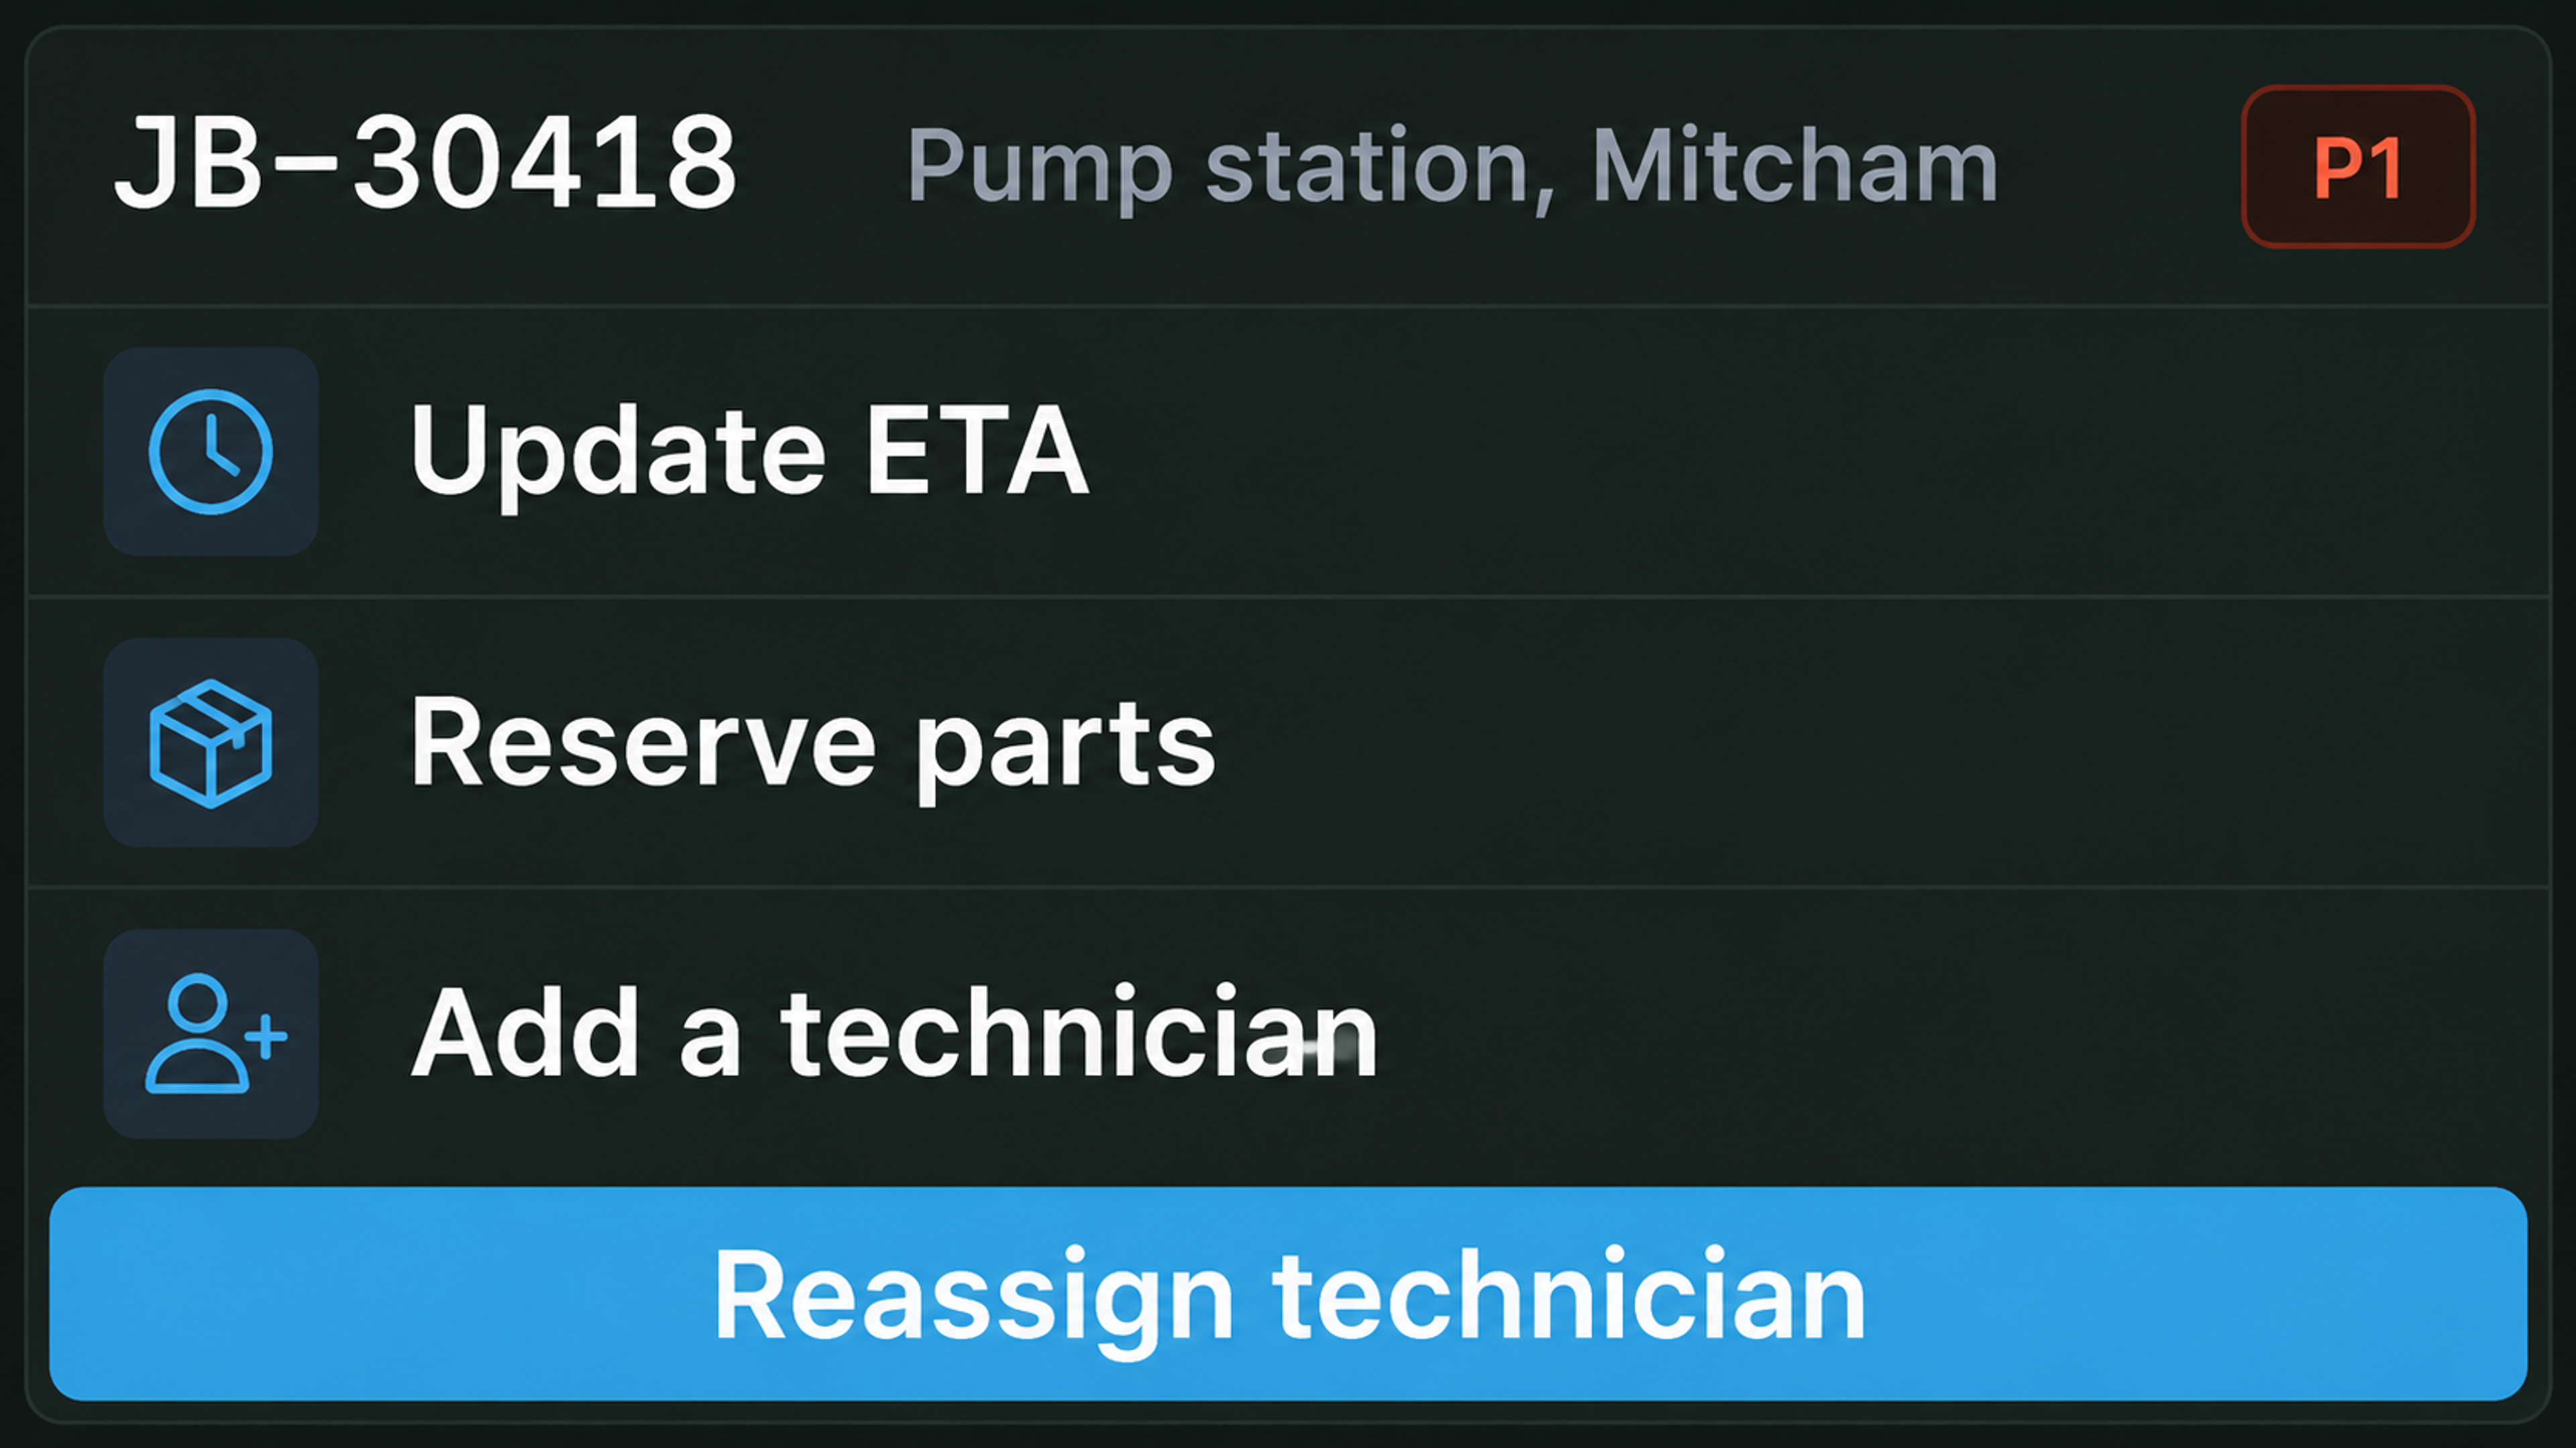Choose the Add a technician entry
This screenshot has height=1448, width=2576.
pos(1288,1033)
